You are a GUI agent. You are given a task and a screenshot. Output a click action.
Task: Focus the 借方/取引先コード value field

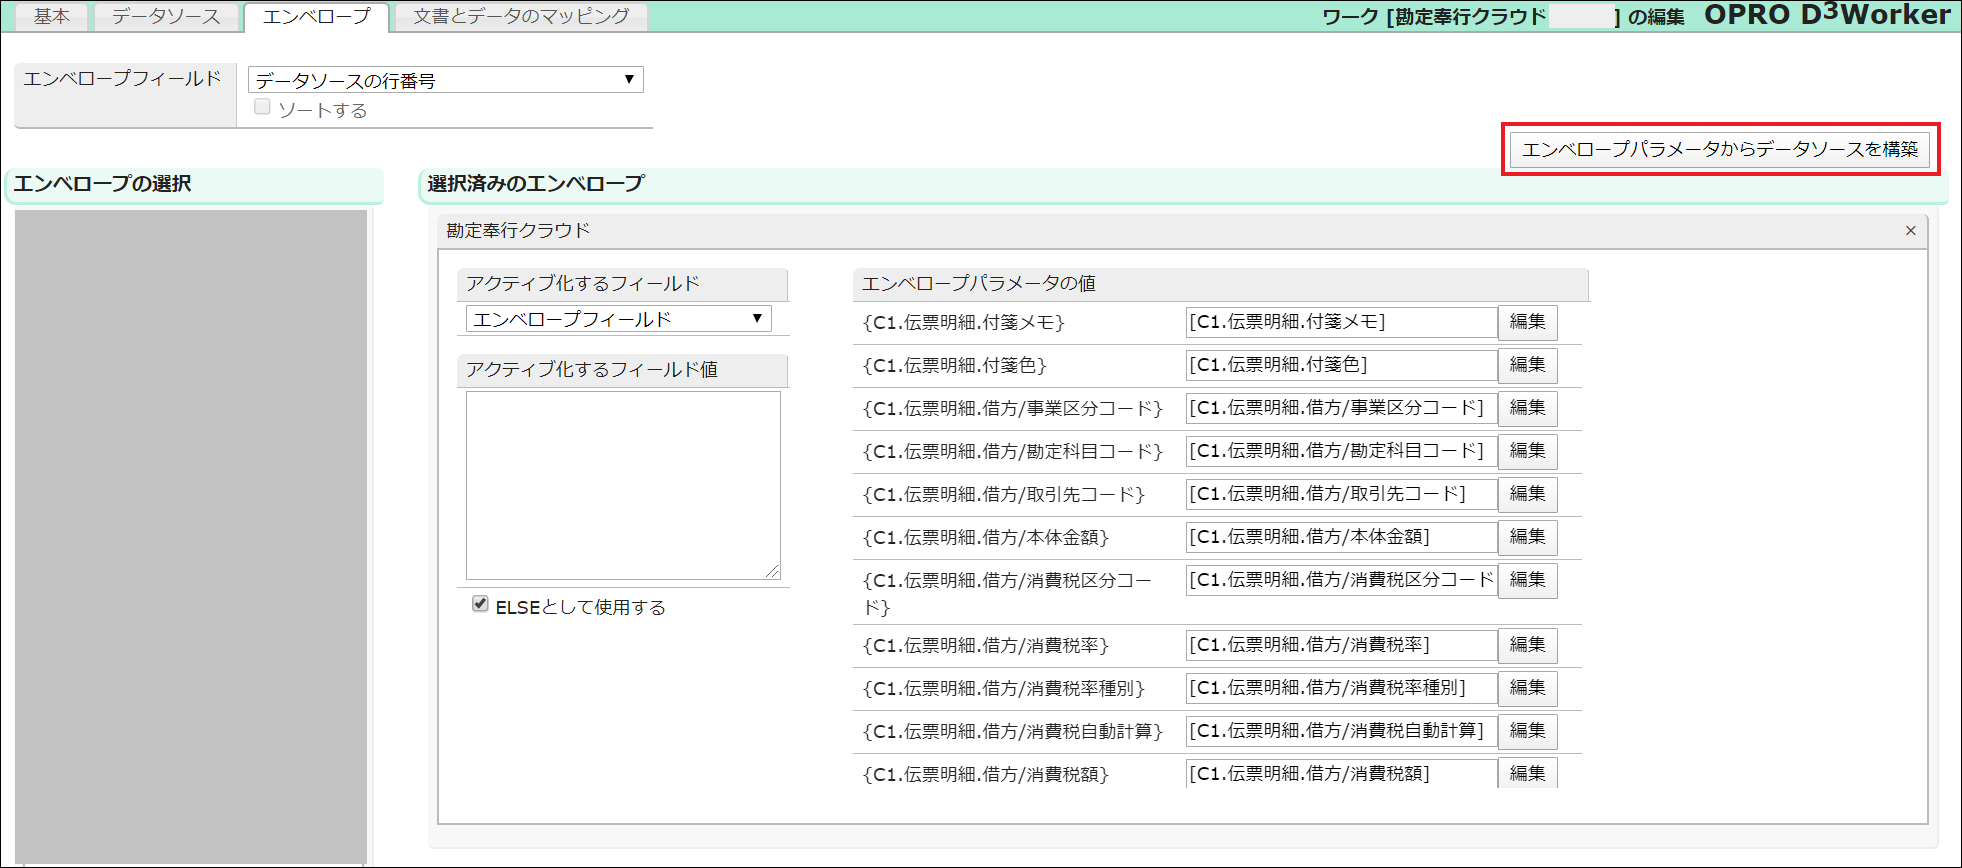coord(1340,494)
